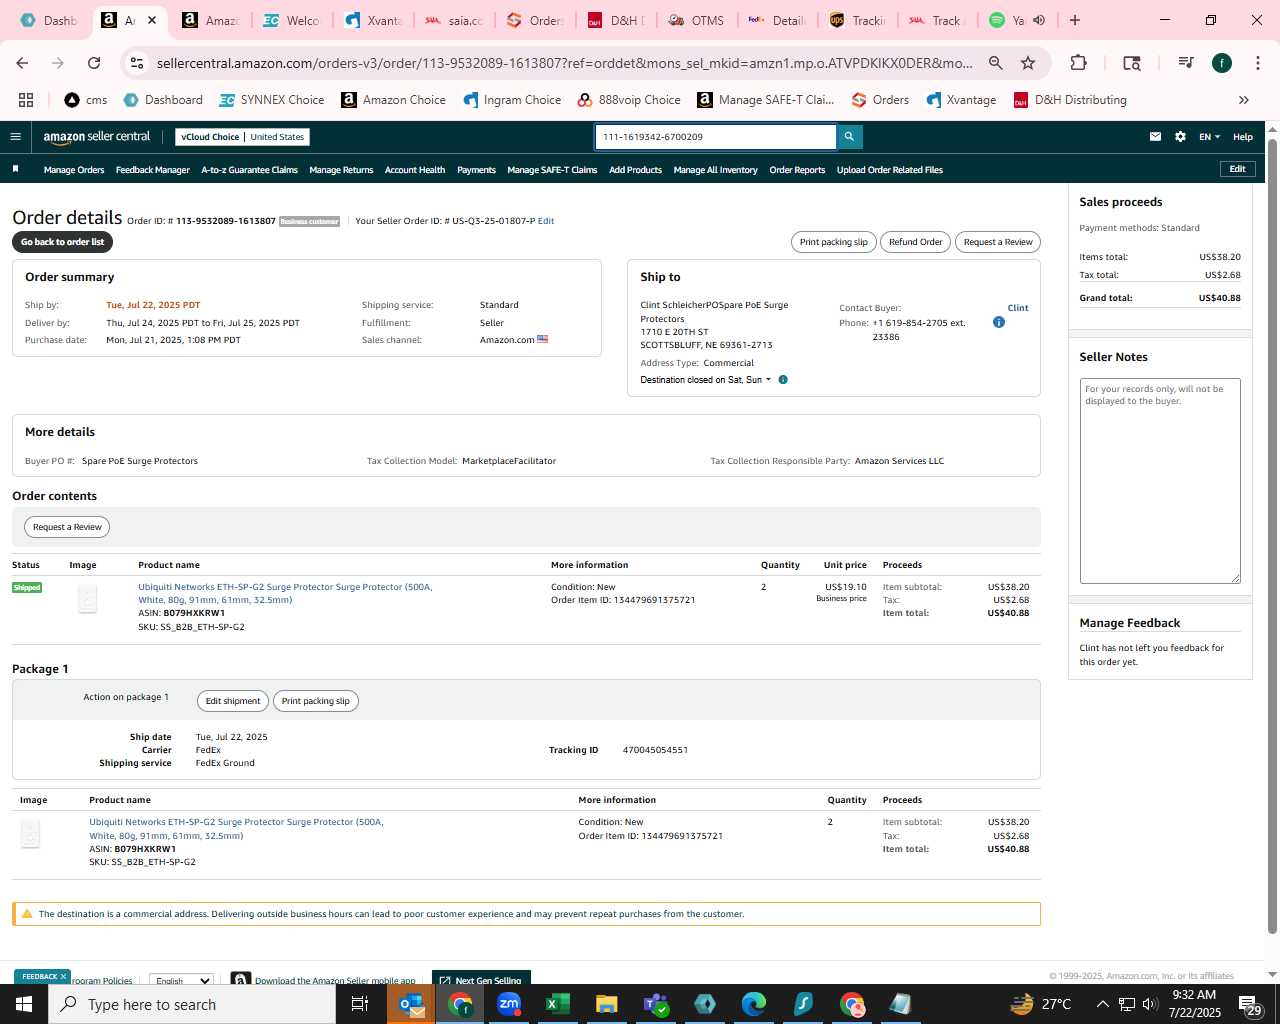Click inside the Seller Notes text area

[1160, 481]
